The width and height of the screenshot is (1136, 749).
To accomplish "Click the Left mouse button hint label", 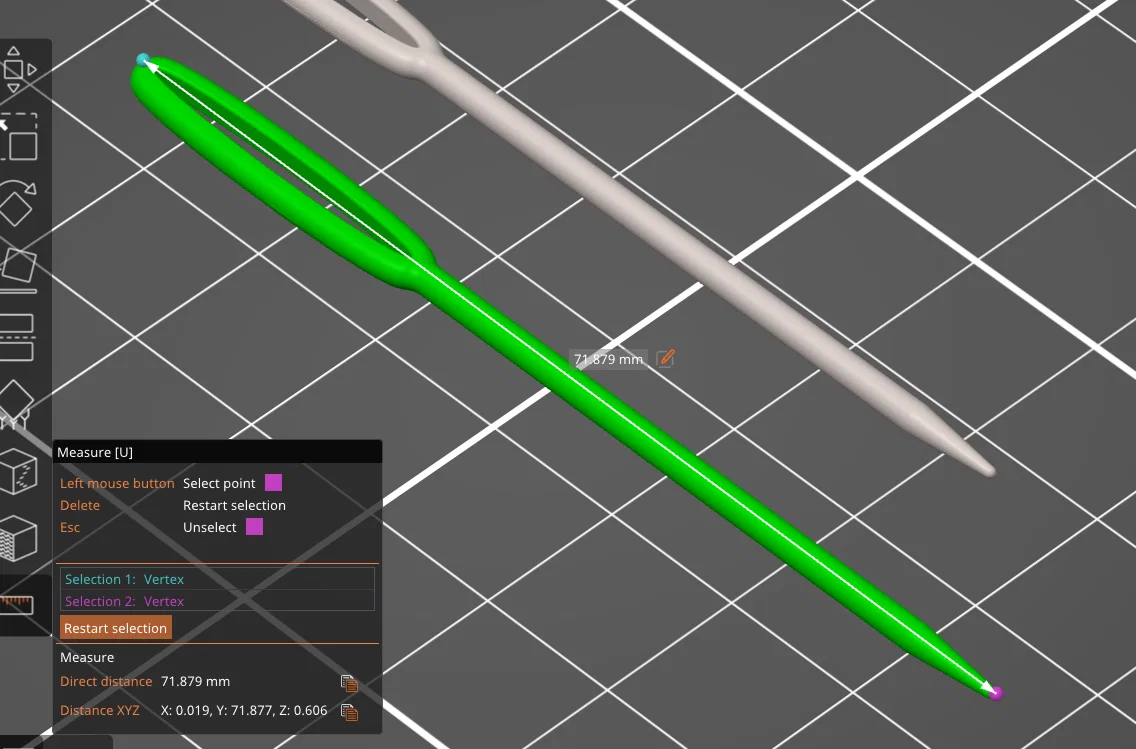I will coord(117,483).
